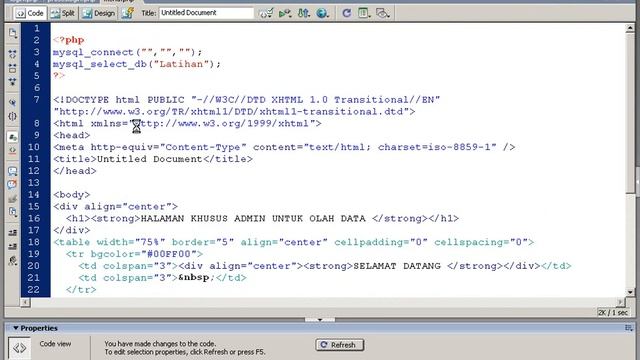Open the Check Browser Errors menu
The image size is (640, 360).
[x=265, y=13]
